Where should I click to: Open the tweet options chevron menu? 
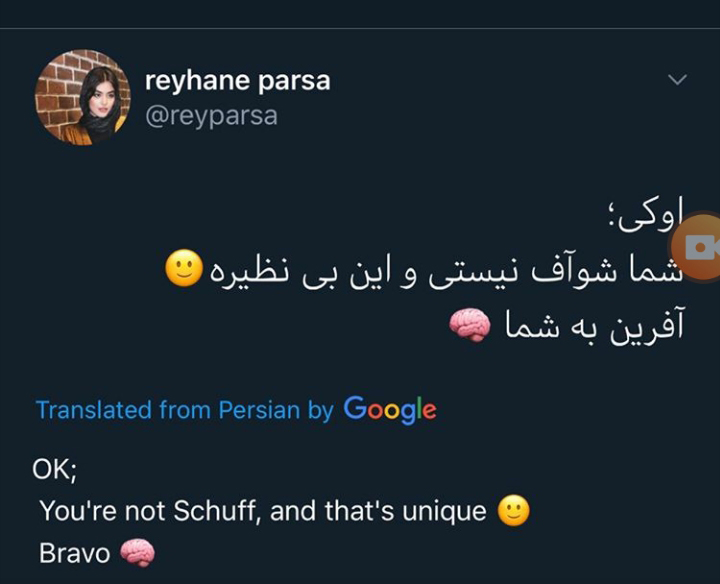click(x=677, y=80)
